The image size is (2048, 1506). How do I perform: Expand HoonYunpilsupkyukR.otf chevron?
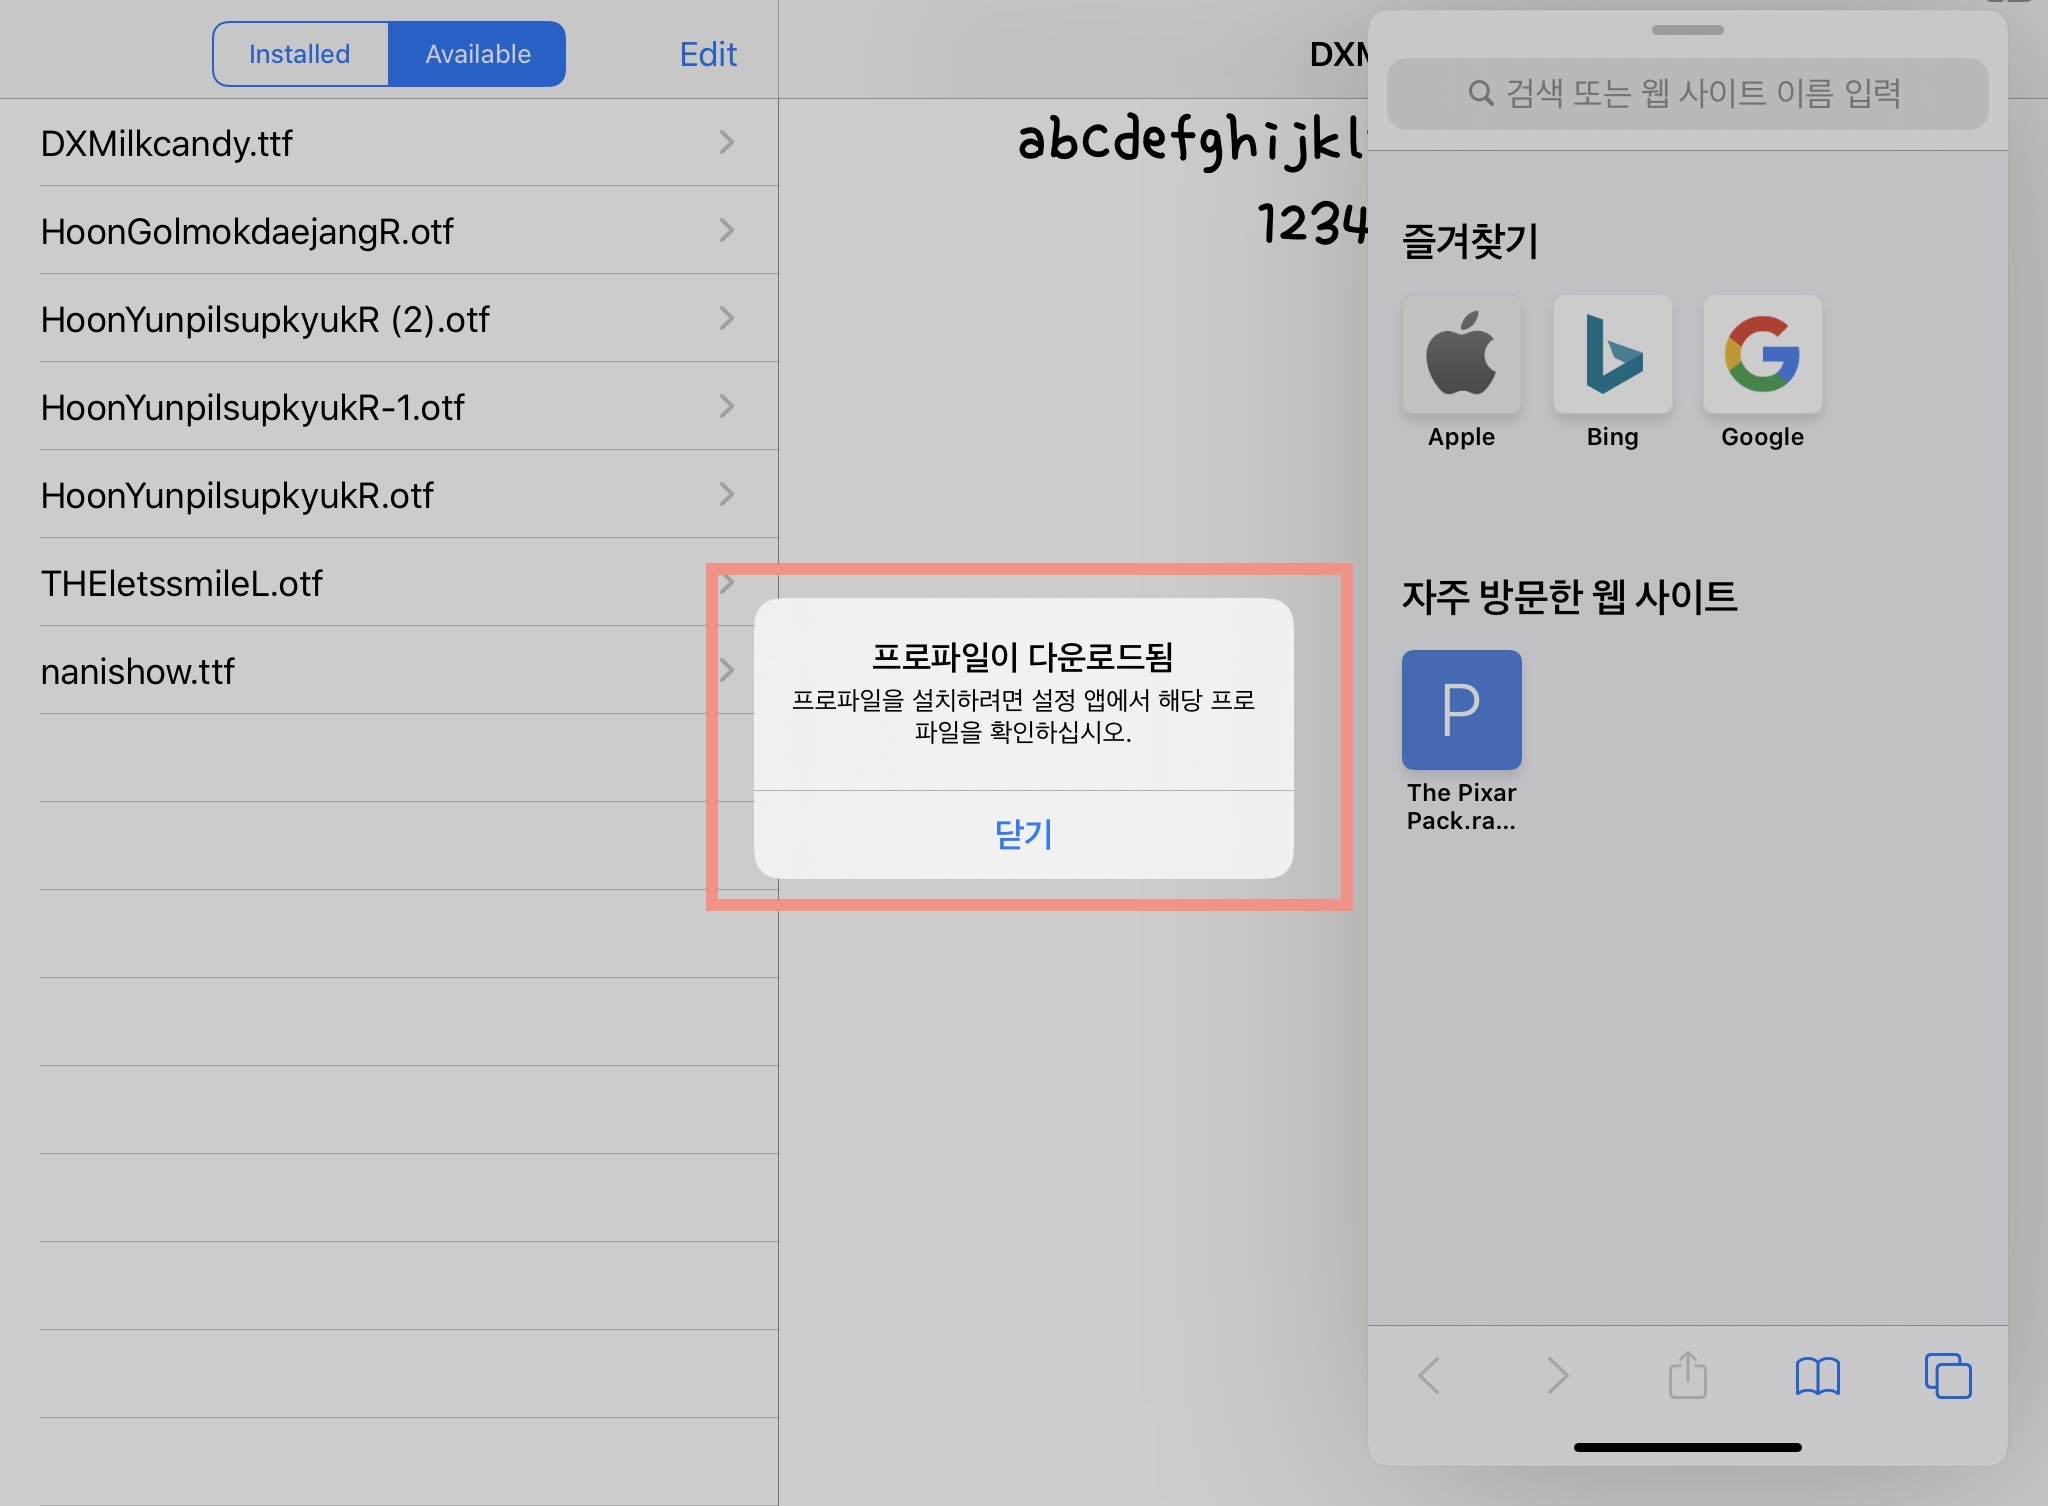click(x=726, y=494)
